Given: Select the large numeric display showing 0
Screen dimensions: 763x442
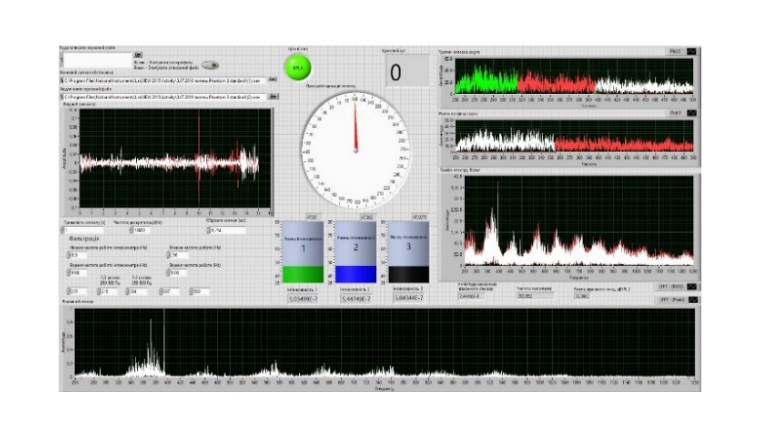Looking at the screenshot, I should 407,72.
